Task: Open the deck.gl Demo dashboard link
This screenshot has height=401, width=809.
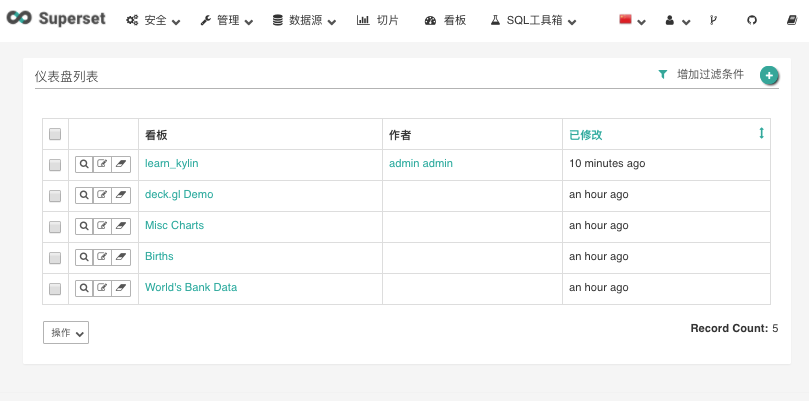Action: tap(179, 195)
